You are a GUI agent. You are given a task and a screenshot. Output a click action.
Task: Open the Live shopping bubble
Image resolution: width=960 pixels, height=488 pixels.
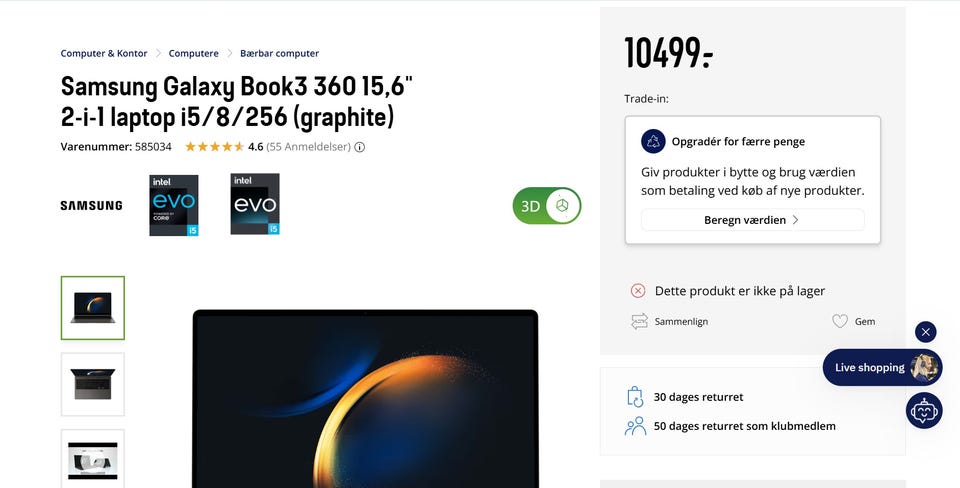882,367
